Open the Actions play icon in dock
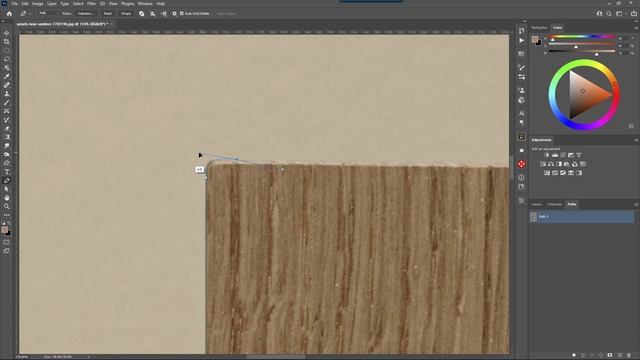This screenshot has width=640, height=360. coord(521,41)
